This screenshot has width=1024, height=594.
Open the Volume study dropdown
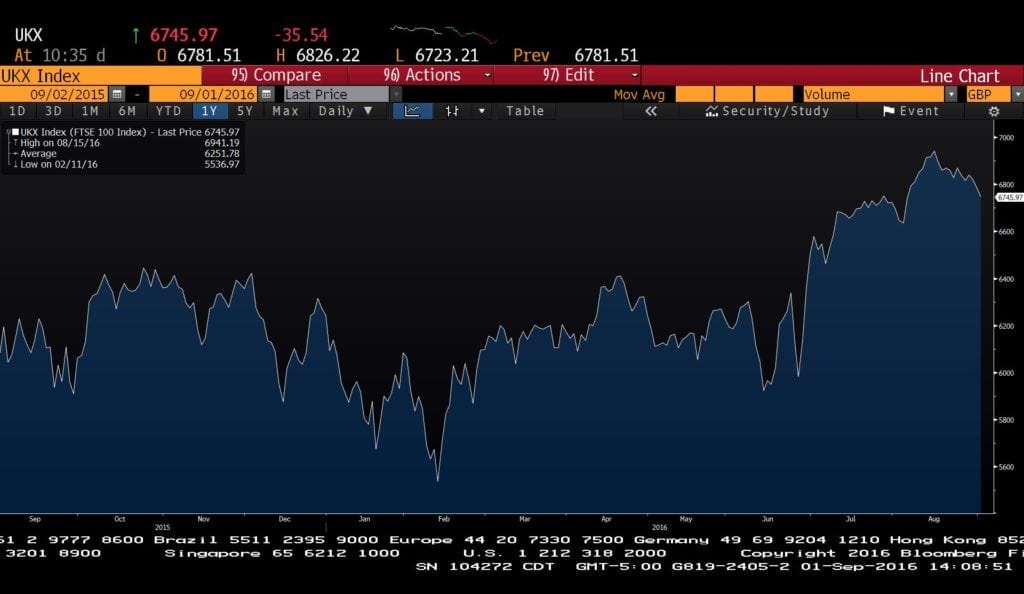point(951,94)
